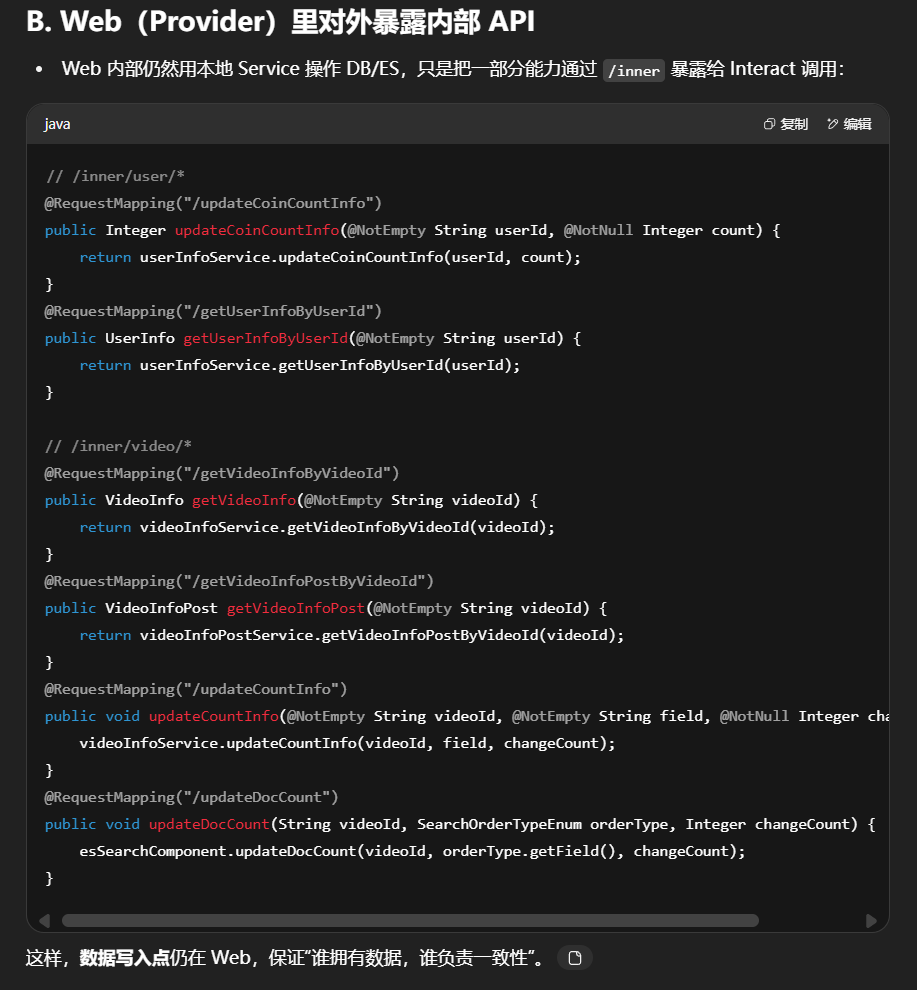Click the right arrow of code scrollbar
The width and height of the screenshot is (917, 990).
pyautogui.click(x=871, y=920)
